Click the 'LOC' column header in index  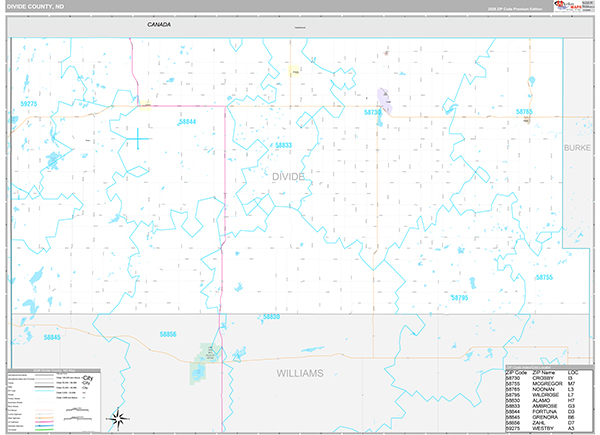tap(573, 372)
